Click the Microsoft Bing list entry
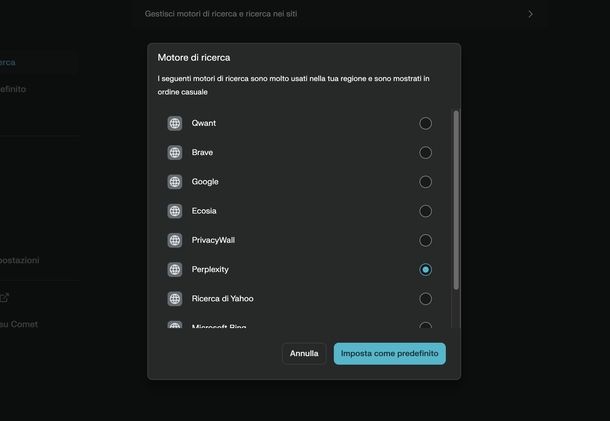610x421 pixels. [x=219, y=326]
